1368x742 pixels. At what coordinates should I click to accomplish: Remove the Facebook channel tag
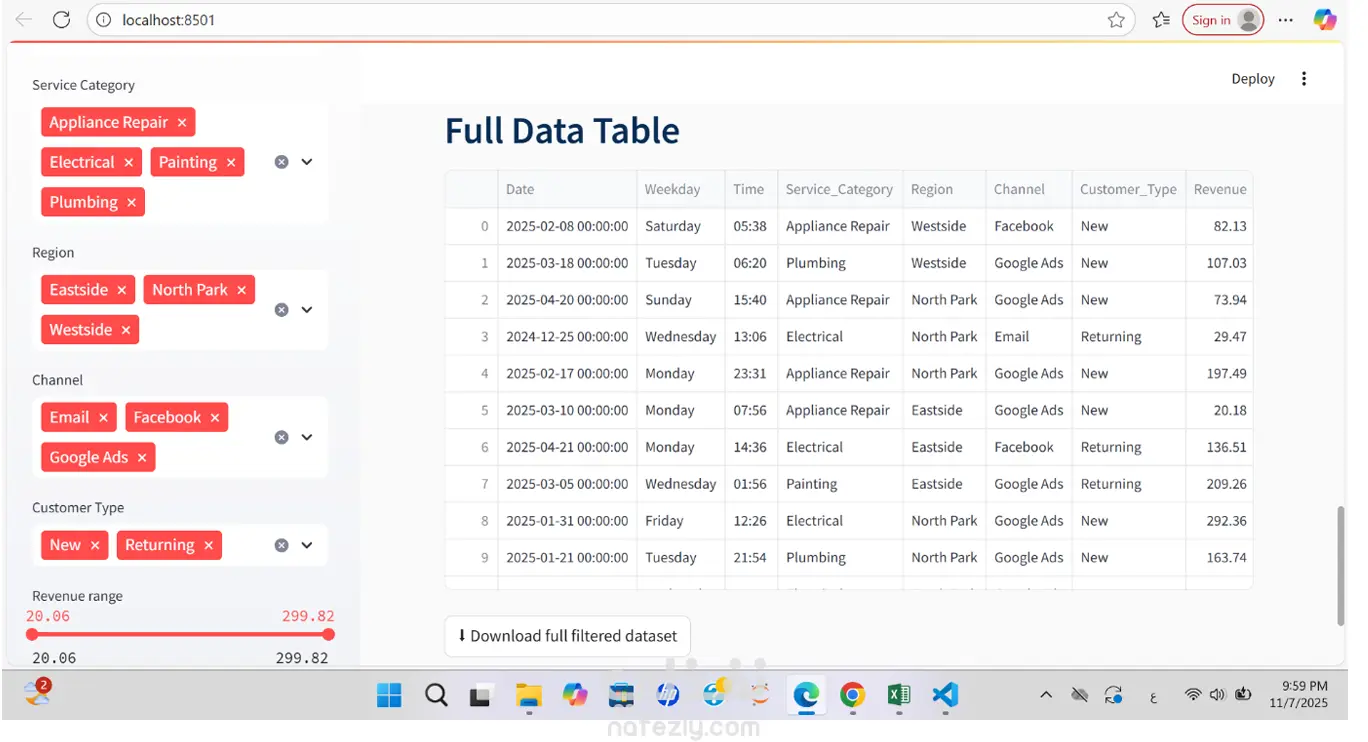215,418
